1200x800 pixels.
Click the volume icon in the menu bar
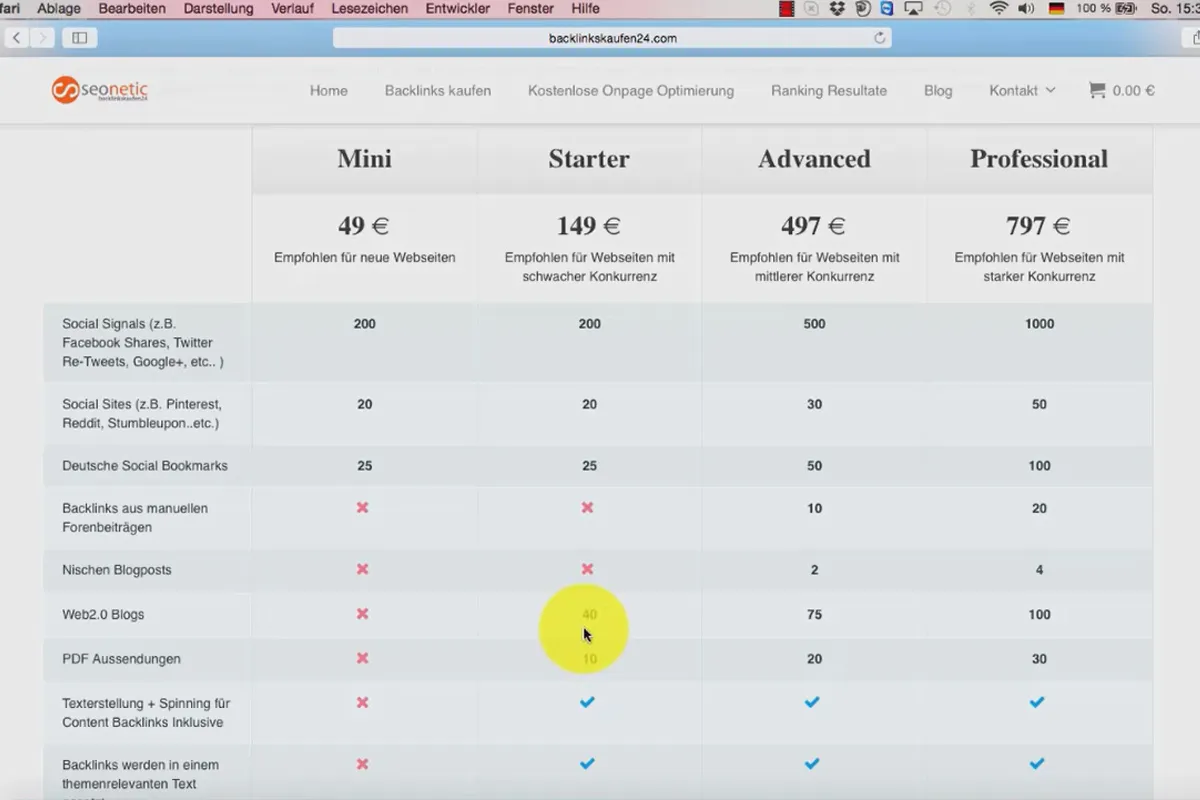tap(1026, 8)
